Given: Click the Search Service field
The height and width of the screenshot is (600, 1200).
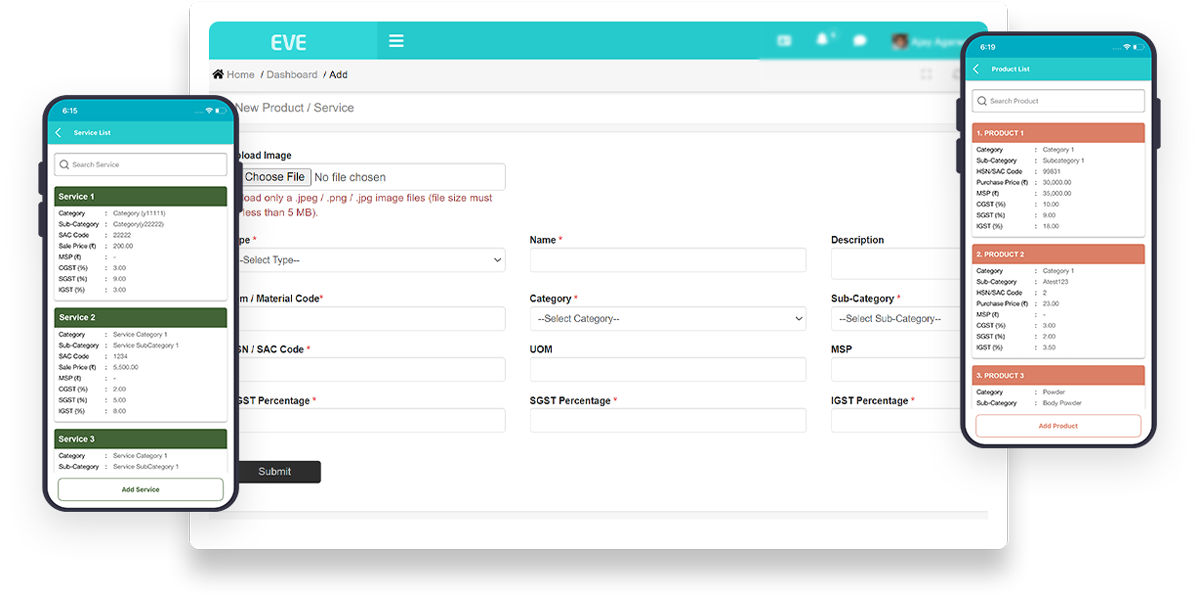Looking at the screenshot, I should point(140,165).
